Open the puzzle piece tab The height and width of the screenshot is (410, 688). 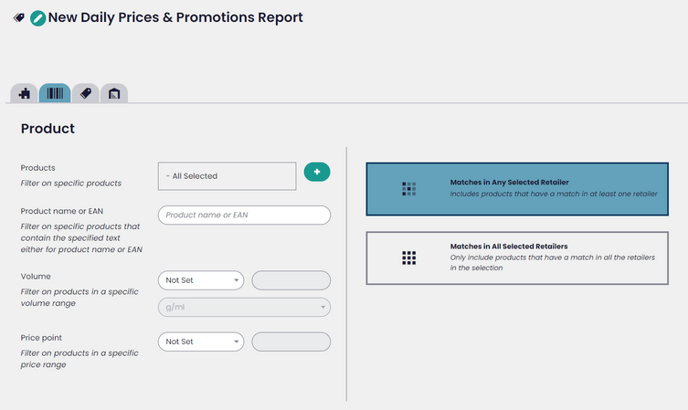tap(24, 93)
